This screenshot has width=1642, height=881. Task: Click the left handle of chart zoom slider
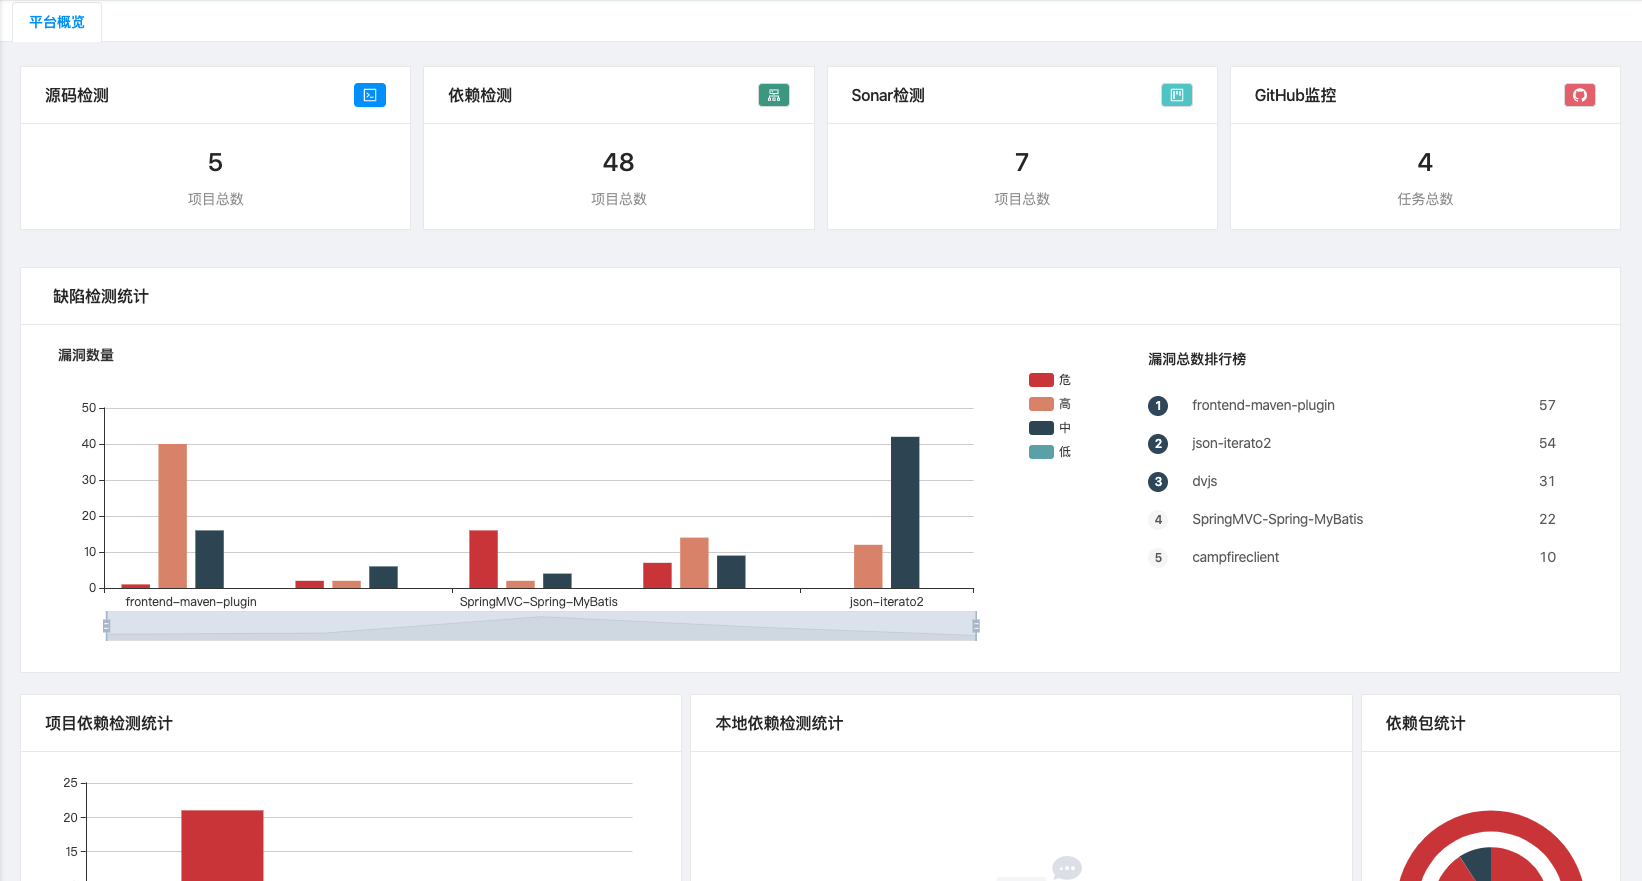pos(106,626)
